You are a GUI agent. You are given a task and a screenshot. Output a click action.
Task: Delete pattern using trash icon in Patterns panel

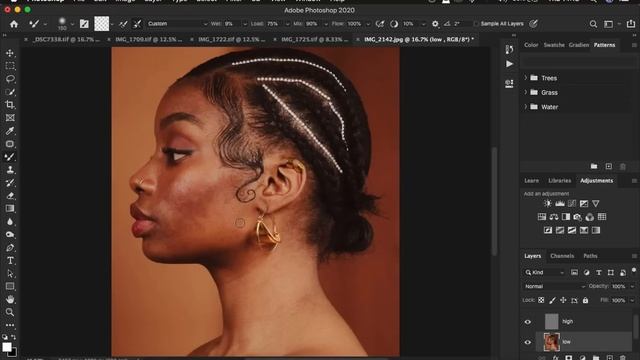(x=623, y=167)
